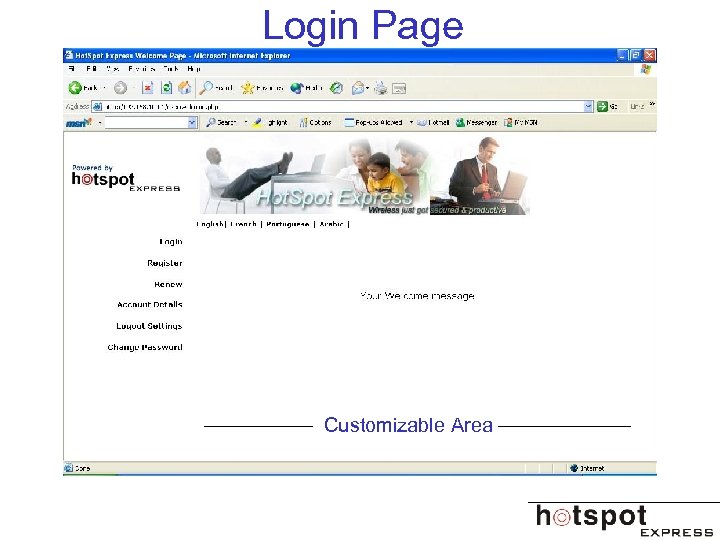Expand the MSN search box dropdown
Image resolution: width=720 pixels, height=540 pixels.
pyautogui.click(x=192, y=123)
